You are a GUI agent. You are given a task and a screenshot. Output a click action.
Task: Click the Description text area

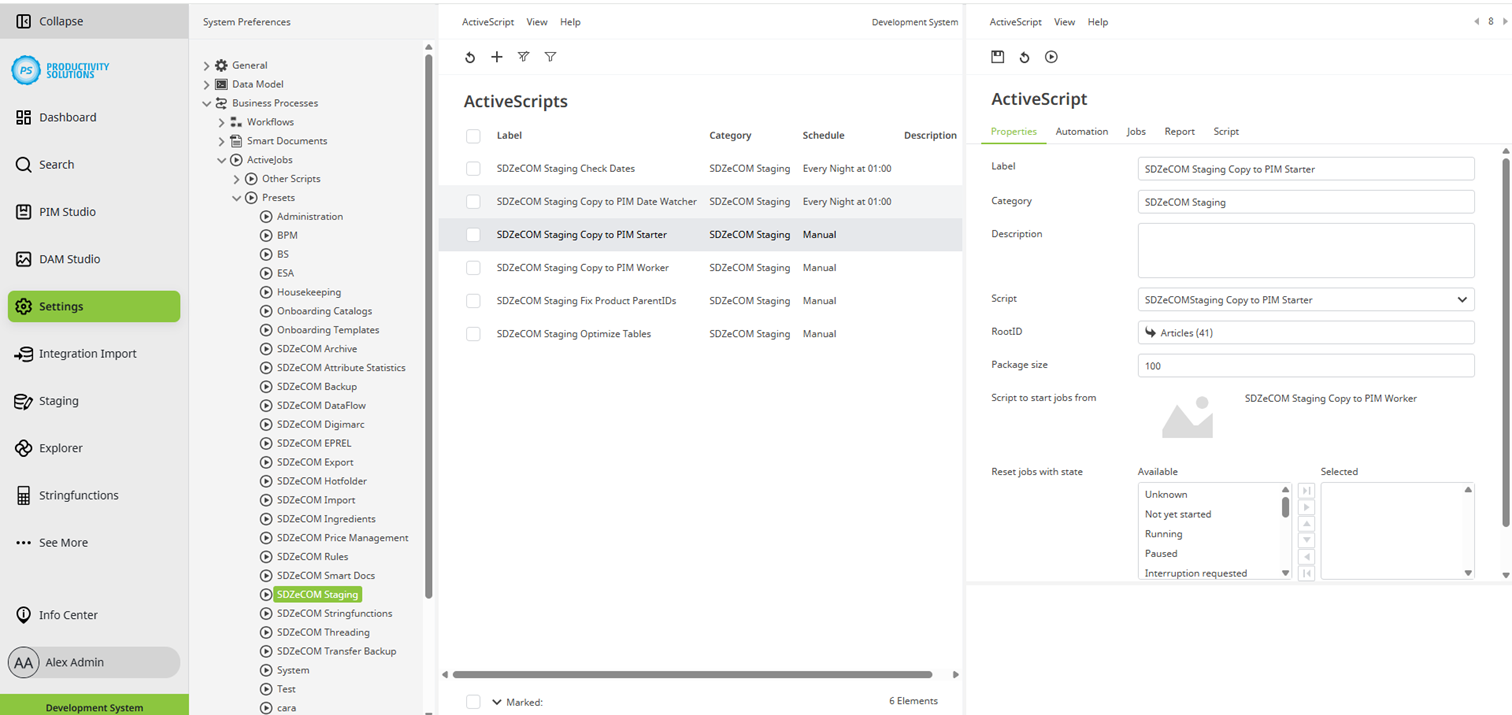(x=1306, y=250)
